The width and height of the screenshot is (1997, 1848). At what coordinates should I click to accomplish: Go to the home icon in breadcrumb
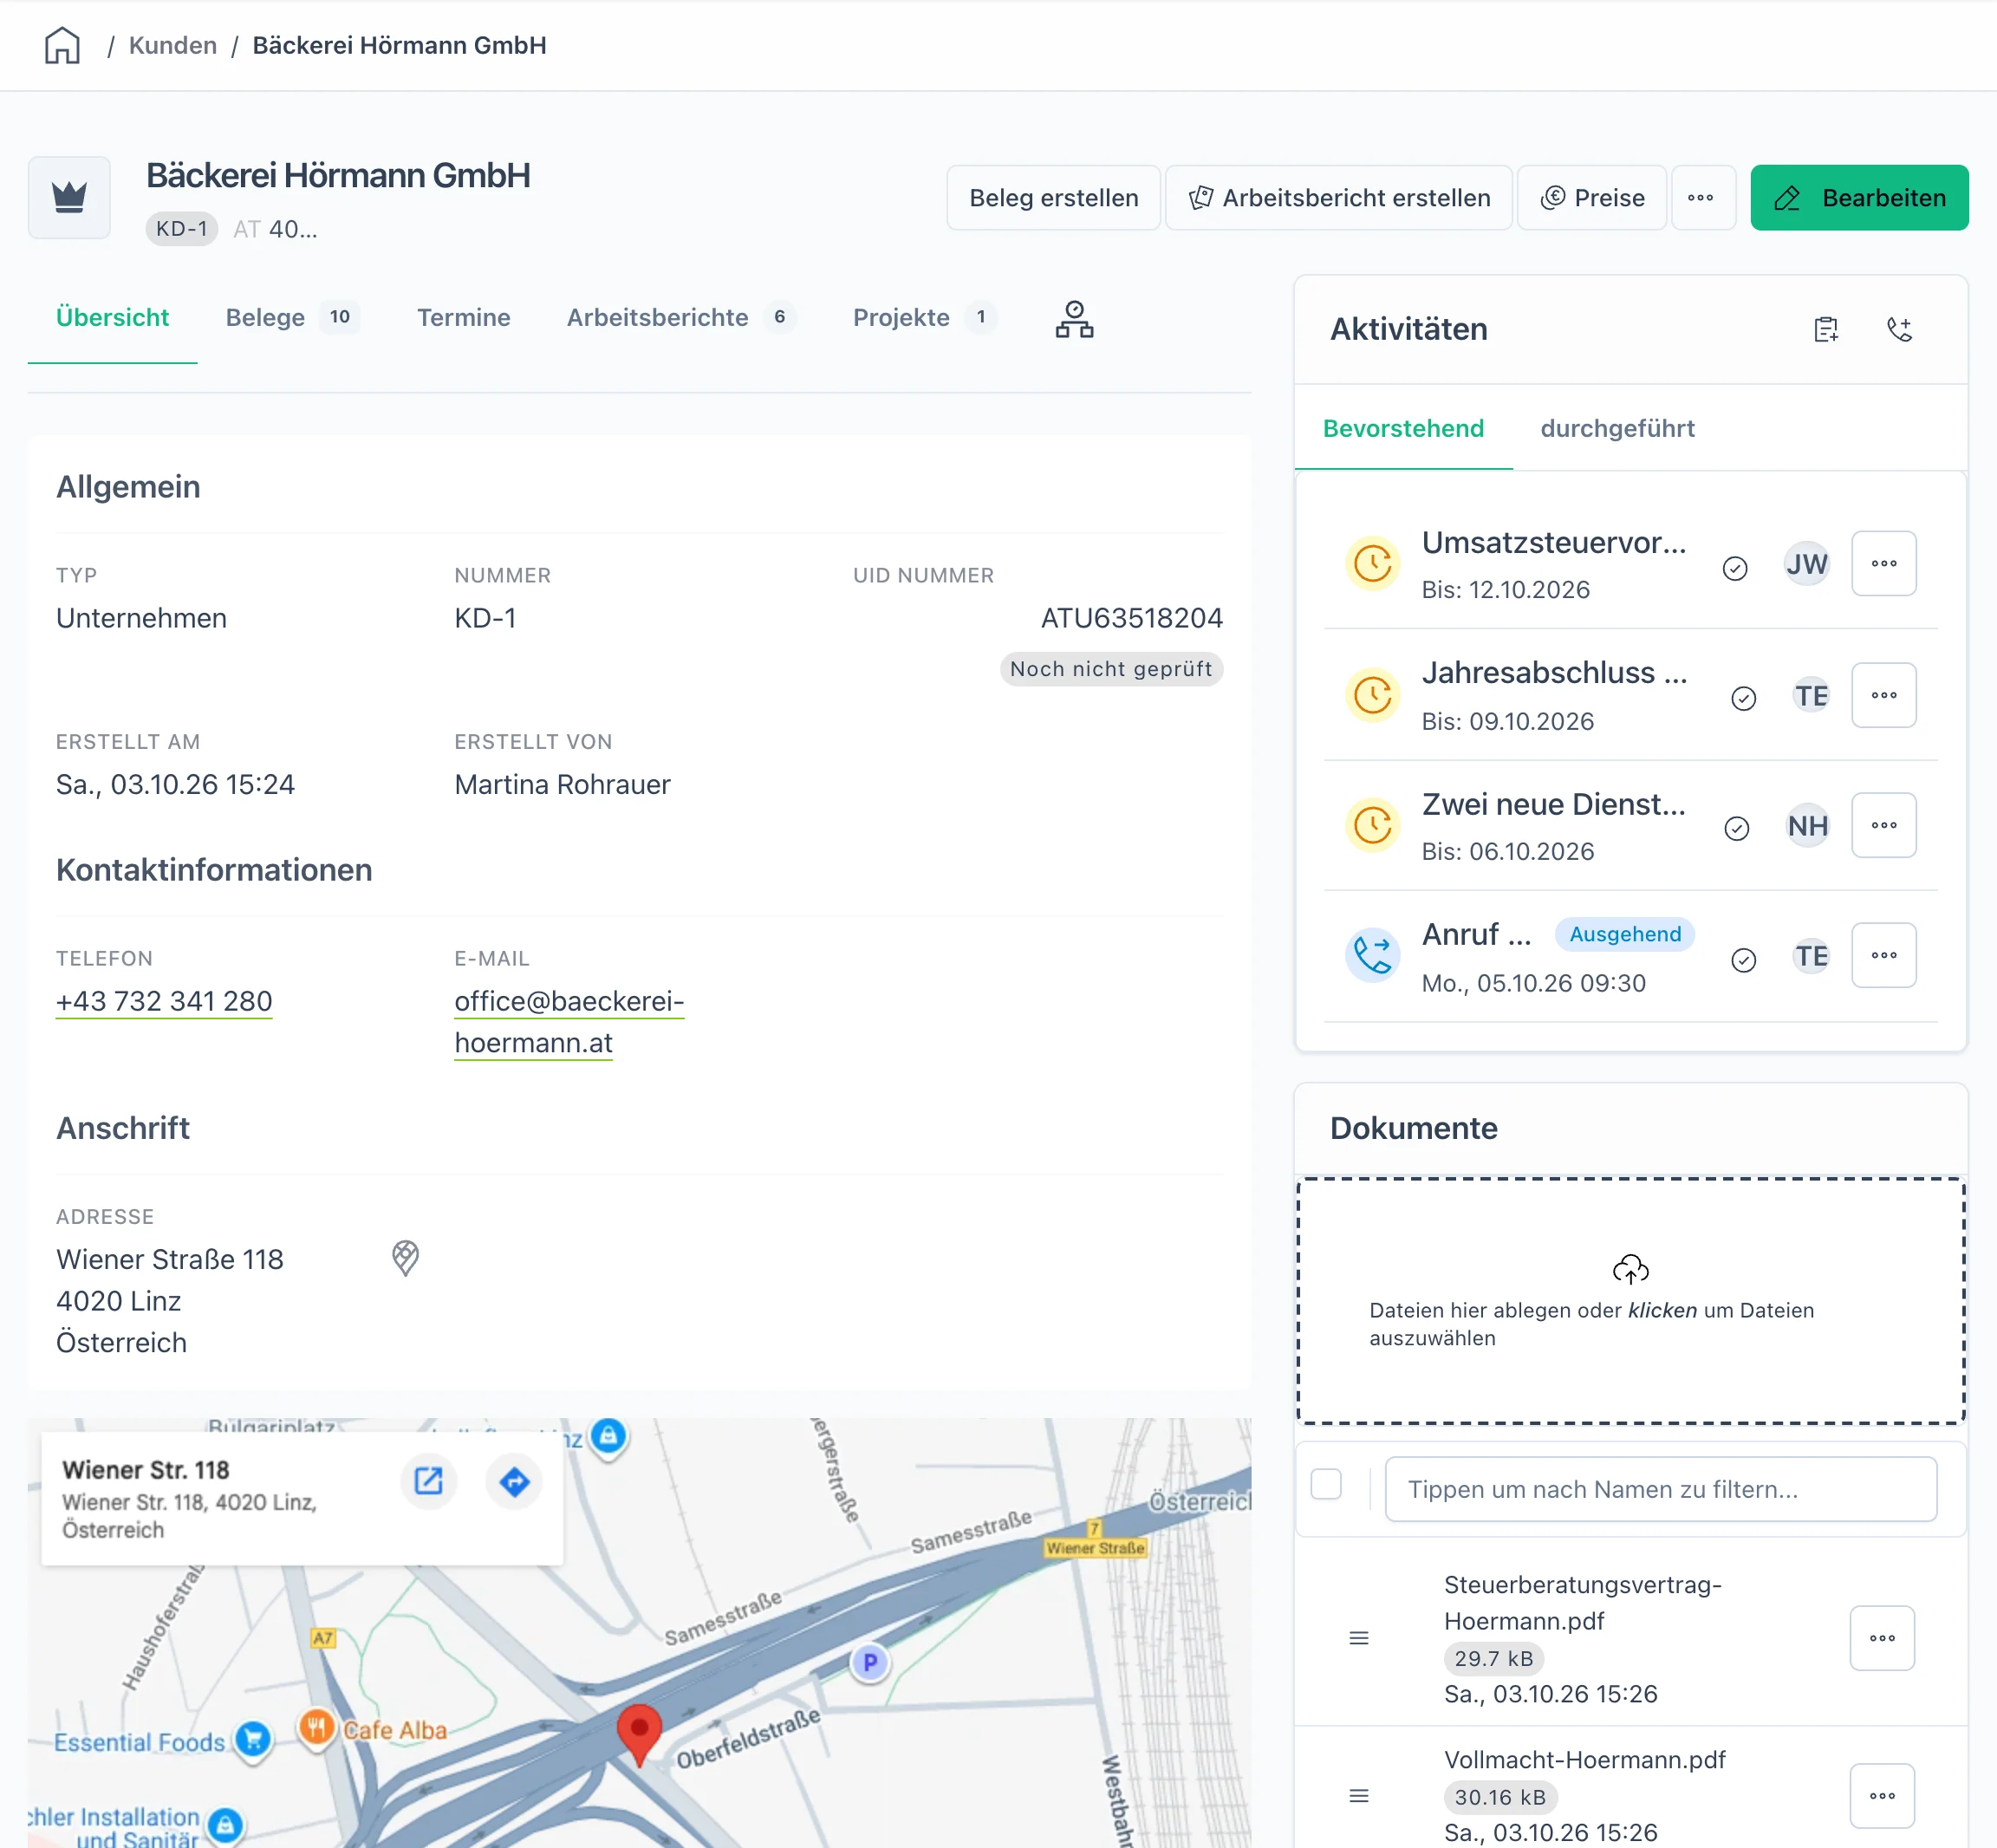(62, 45)
